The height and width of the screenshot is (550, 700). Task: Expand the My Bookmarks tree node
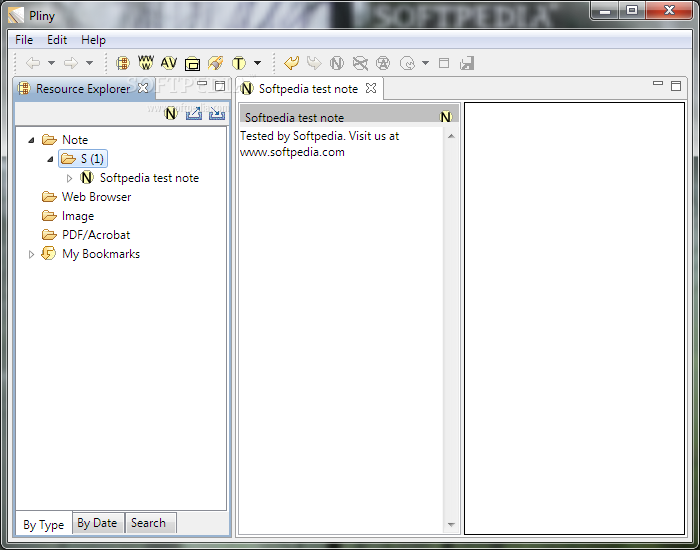point(31,254)
